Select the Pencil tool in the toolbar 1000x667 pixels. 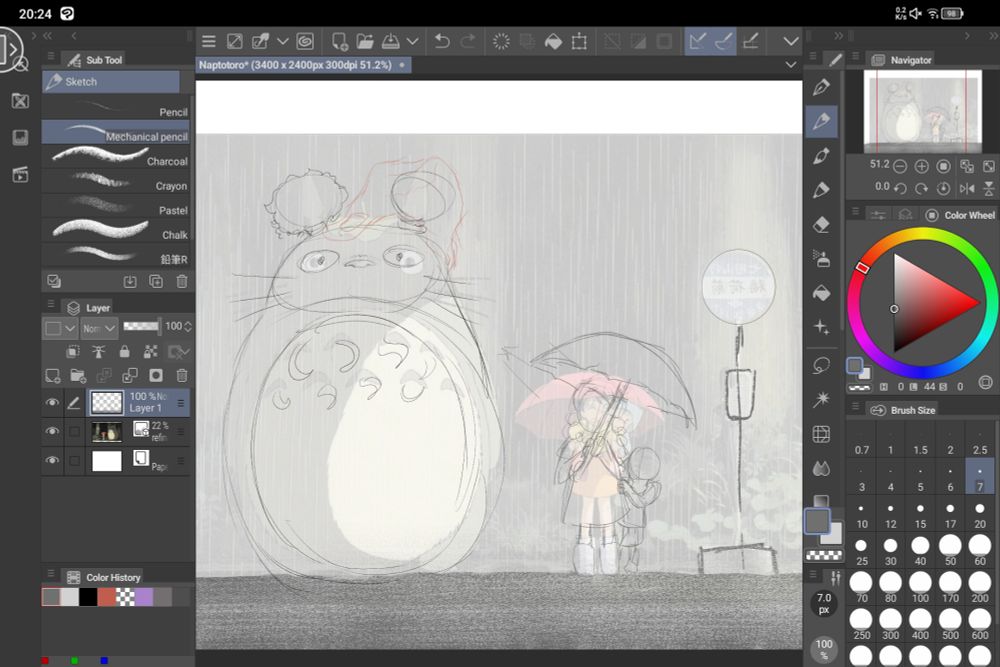pyautogui.click(x=821, y=121)
